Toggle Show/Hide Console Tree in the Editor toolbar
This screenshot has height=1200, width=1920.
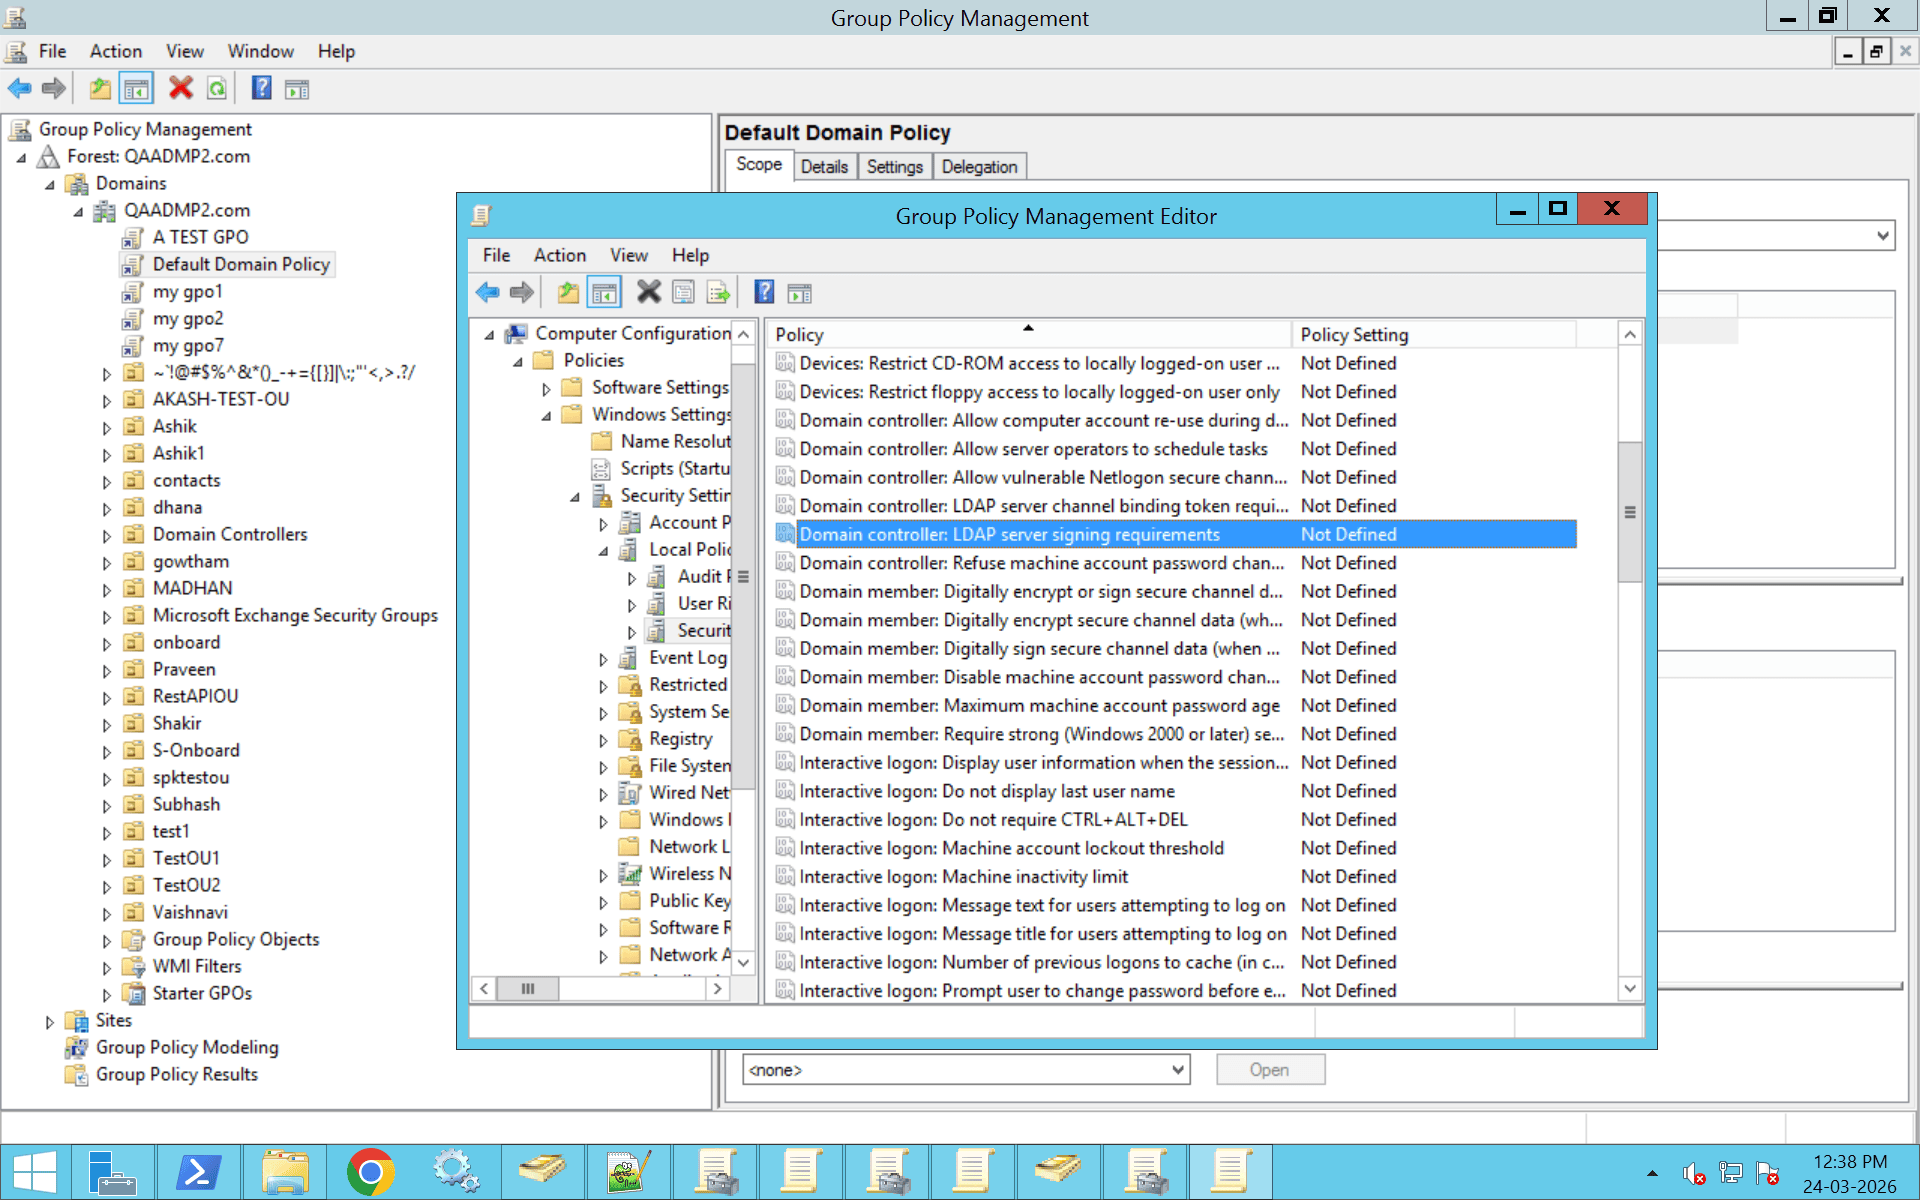coord(604,292)
